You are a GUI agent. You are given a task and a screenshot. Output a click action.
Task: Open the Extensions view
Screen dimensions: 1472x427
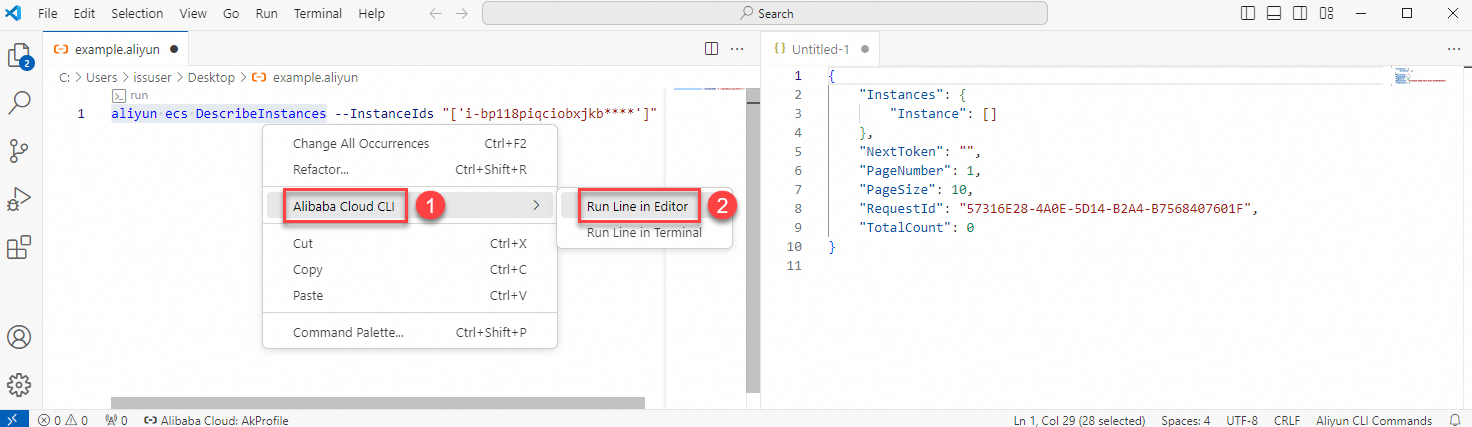[20, 247]
